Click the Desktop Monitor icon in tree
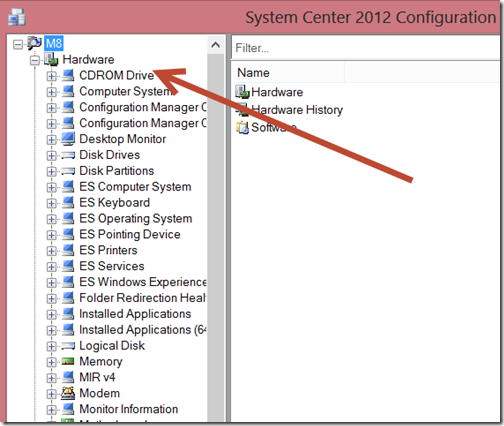Screen dimensions: 504x426 pyautogui.click(x=68, y=139)
